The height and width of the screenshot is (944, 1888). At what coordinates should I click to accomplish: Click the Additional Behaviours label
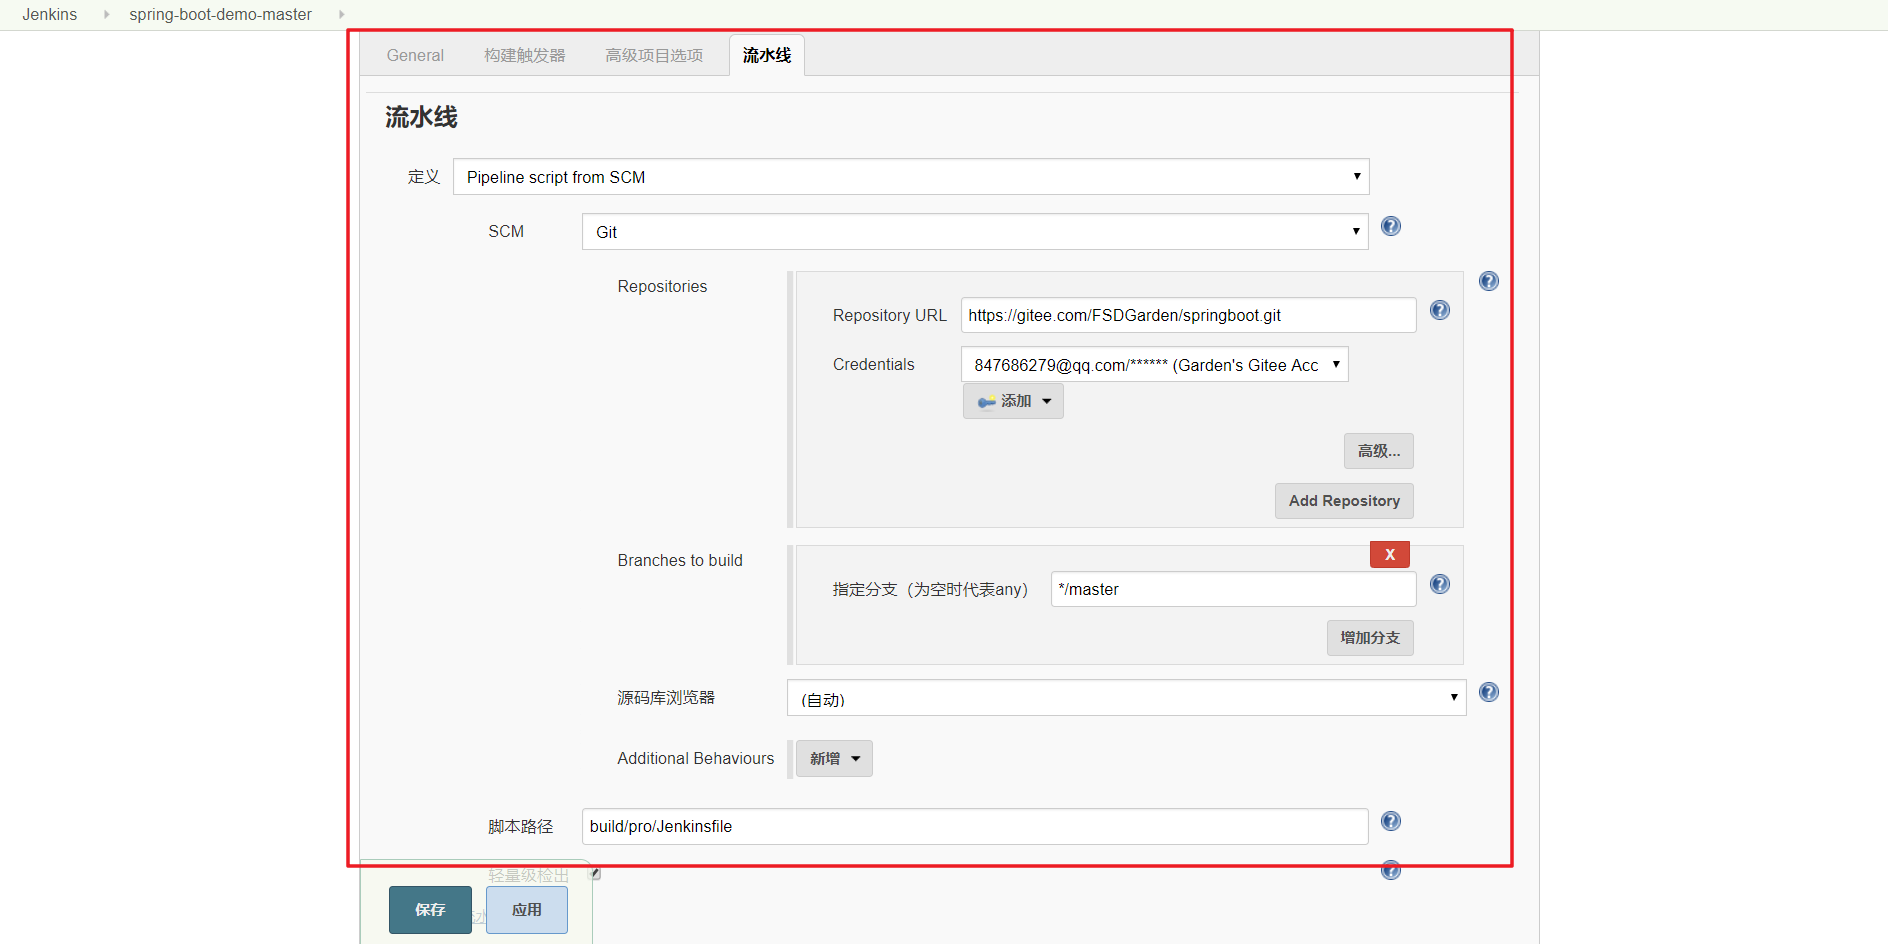(x=696, y=758)
